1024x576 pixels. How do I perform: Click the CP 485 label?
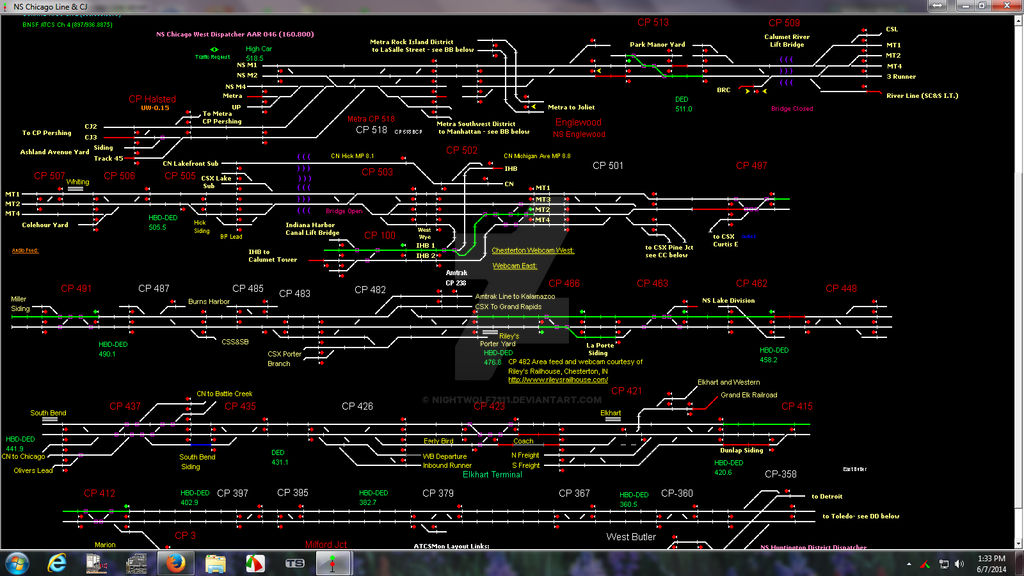pyautogui.click(x=248, y=288)
